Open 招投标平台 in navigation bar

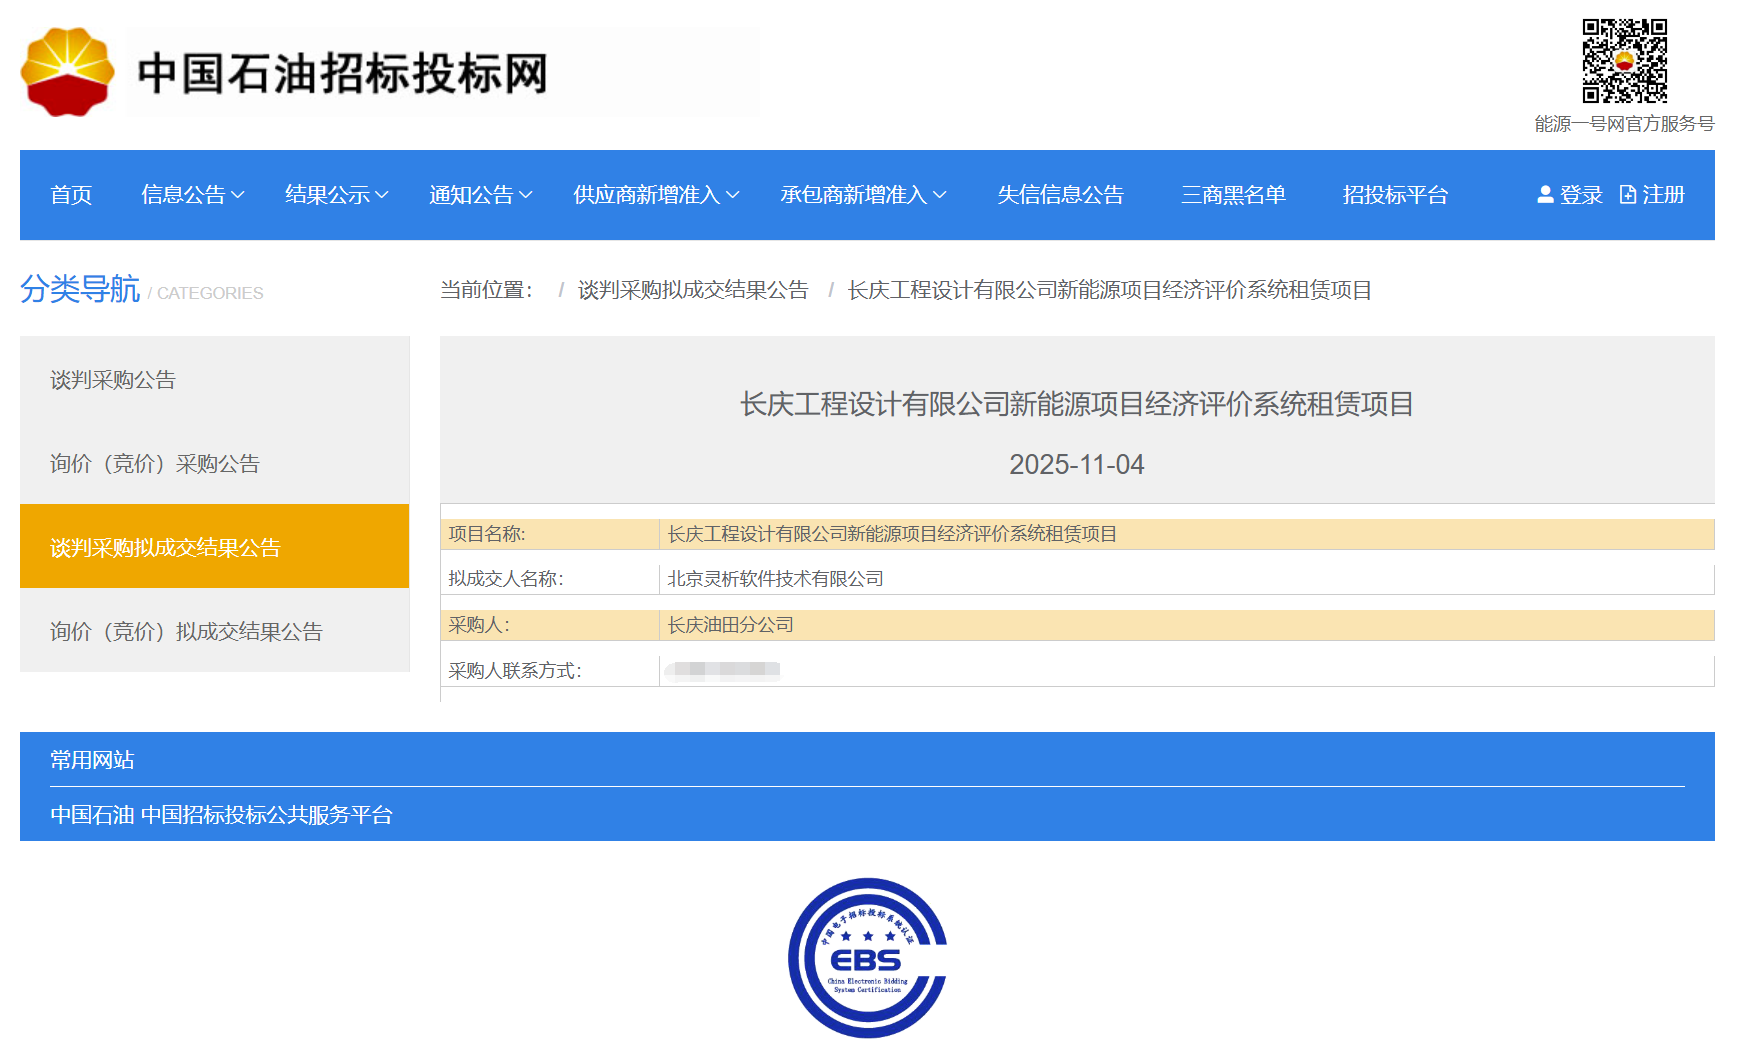1395,195
